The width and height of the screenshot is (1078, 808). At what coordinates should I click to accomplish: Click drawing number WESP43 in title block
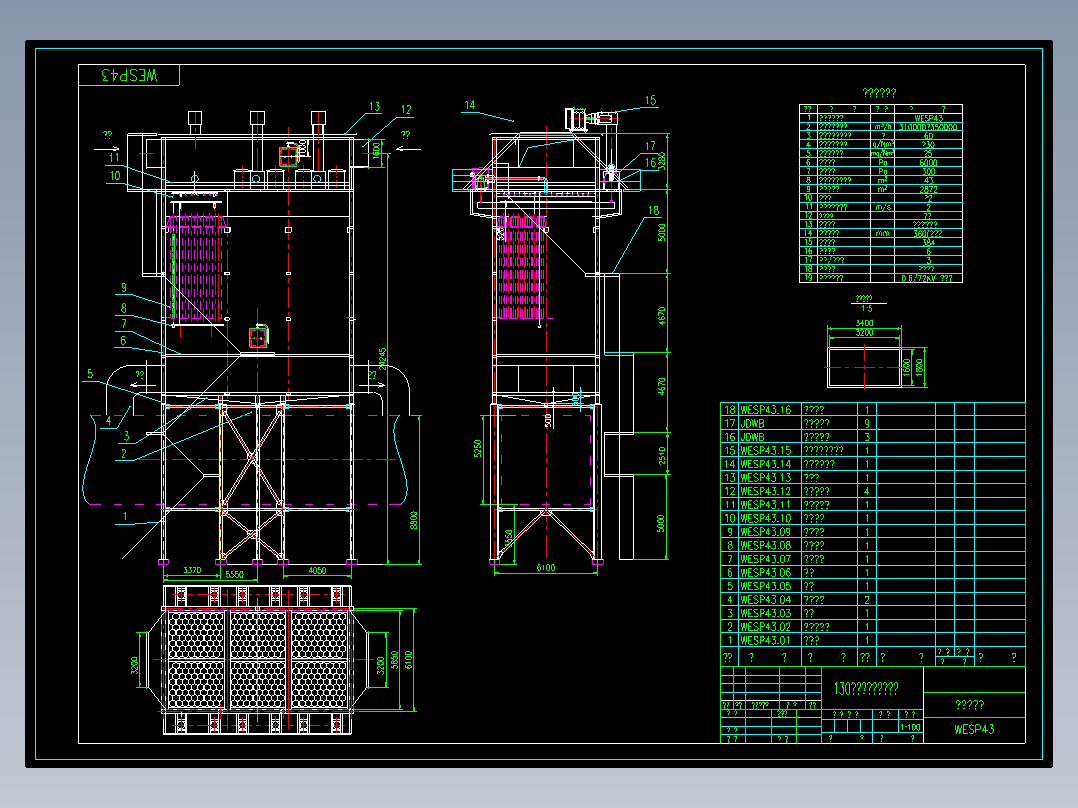click(974, 729)
